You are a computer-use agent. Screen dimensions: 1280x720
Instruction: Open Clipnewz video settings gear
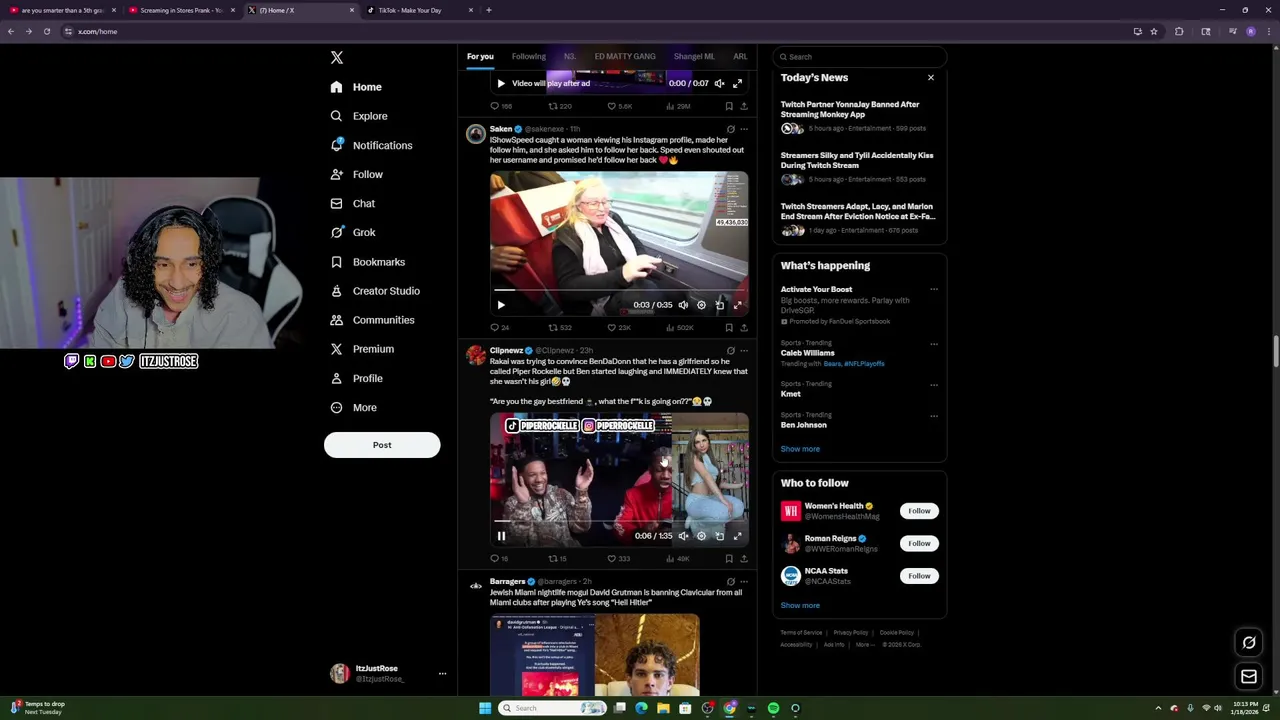point(701,536)
